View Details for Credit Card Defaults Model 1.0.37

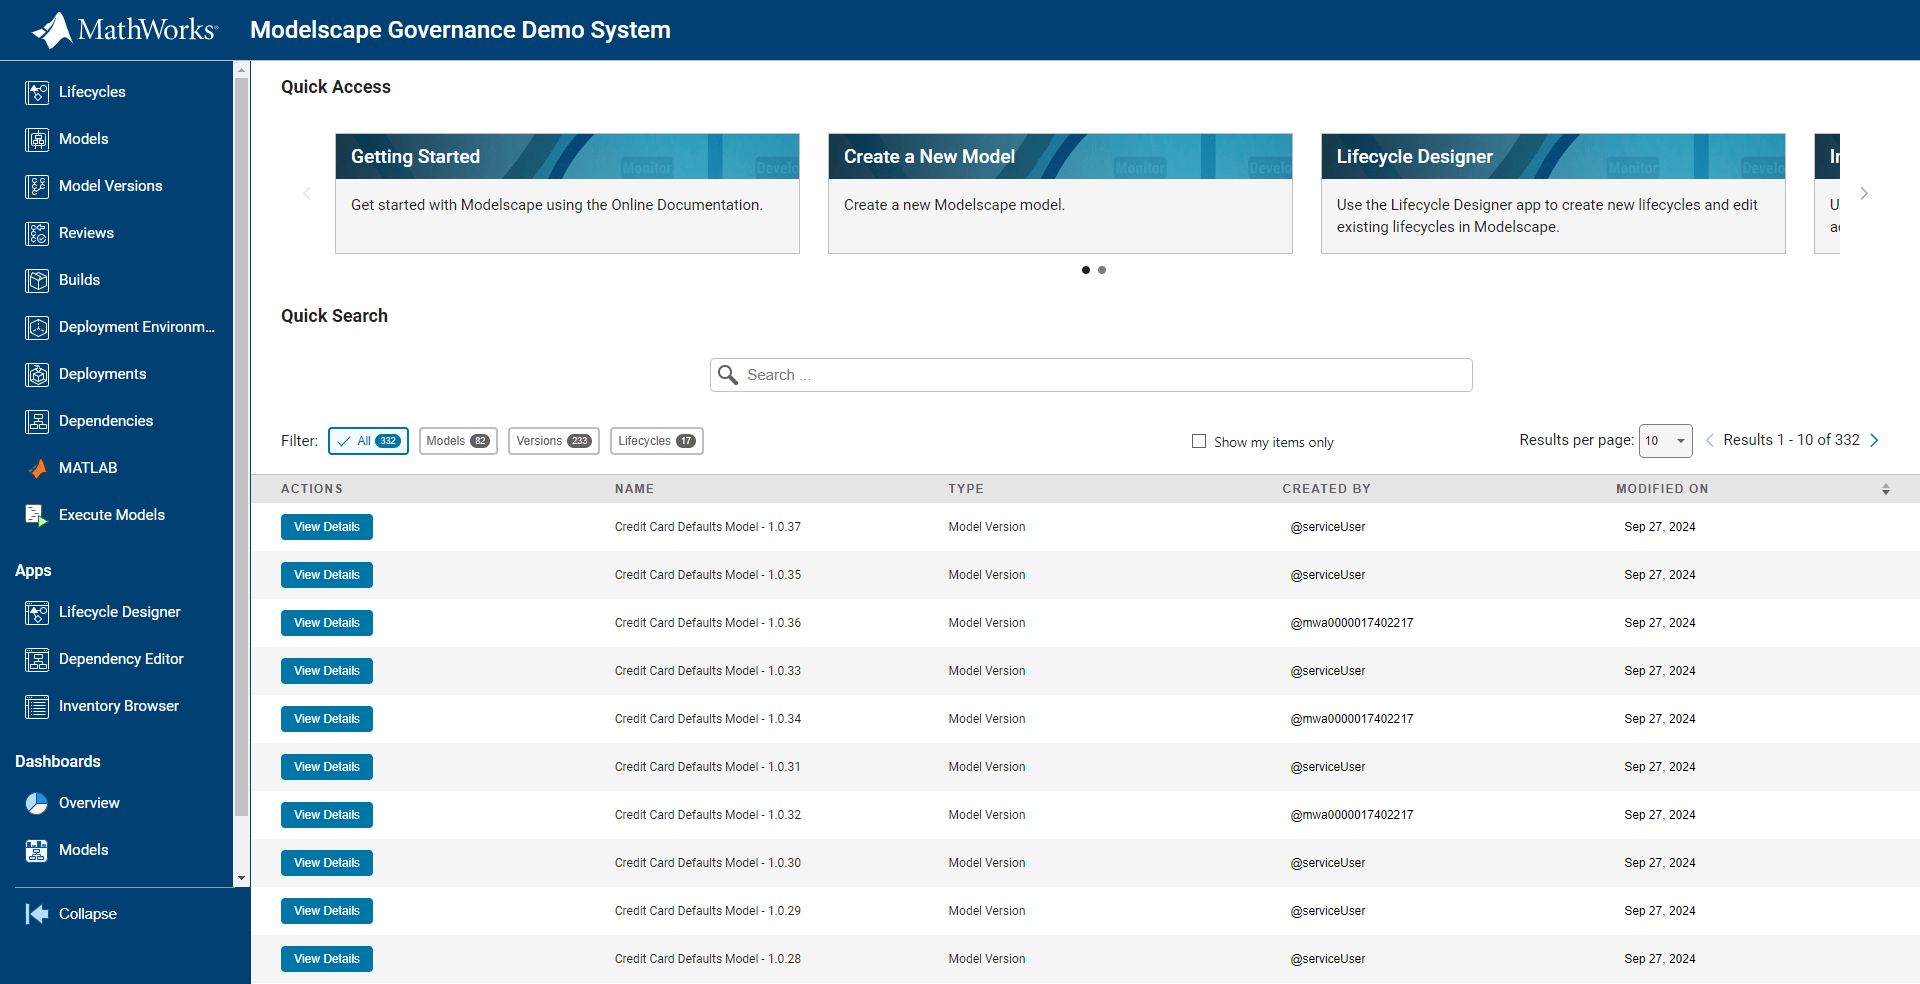326,526
